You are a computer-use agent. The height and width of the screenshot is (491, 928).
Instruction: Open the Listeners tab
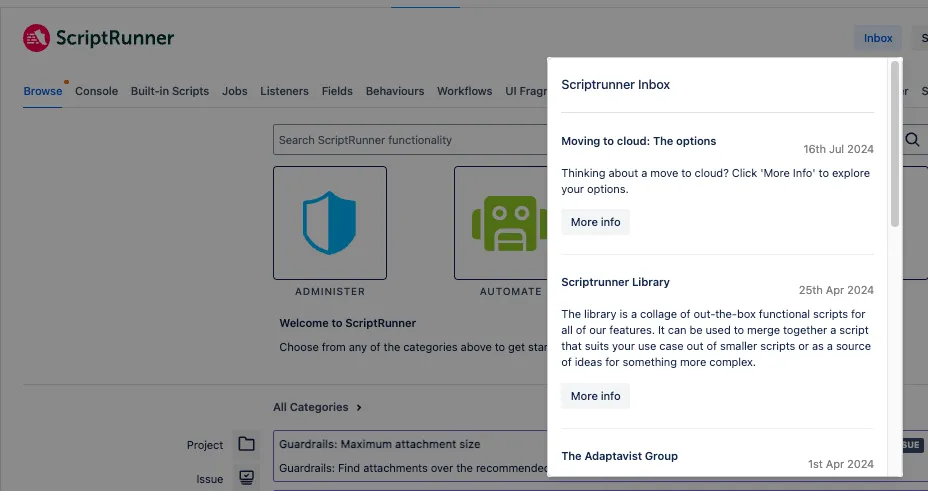click(x=284, y=91)
